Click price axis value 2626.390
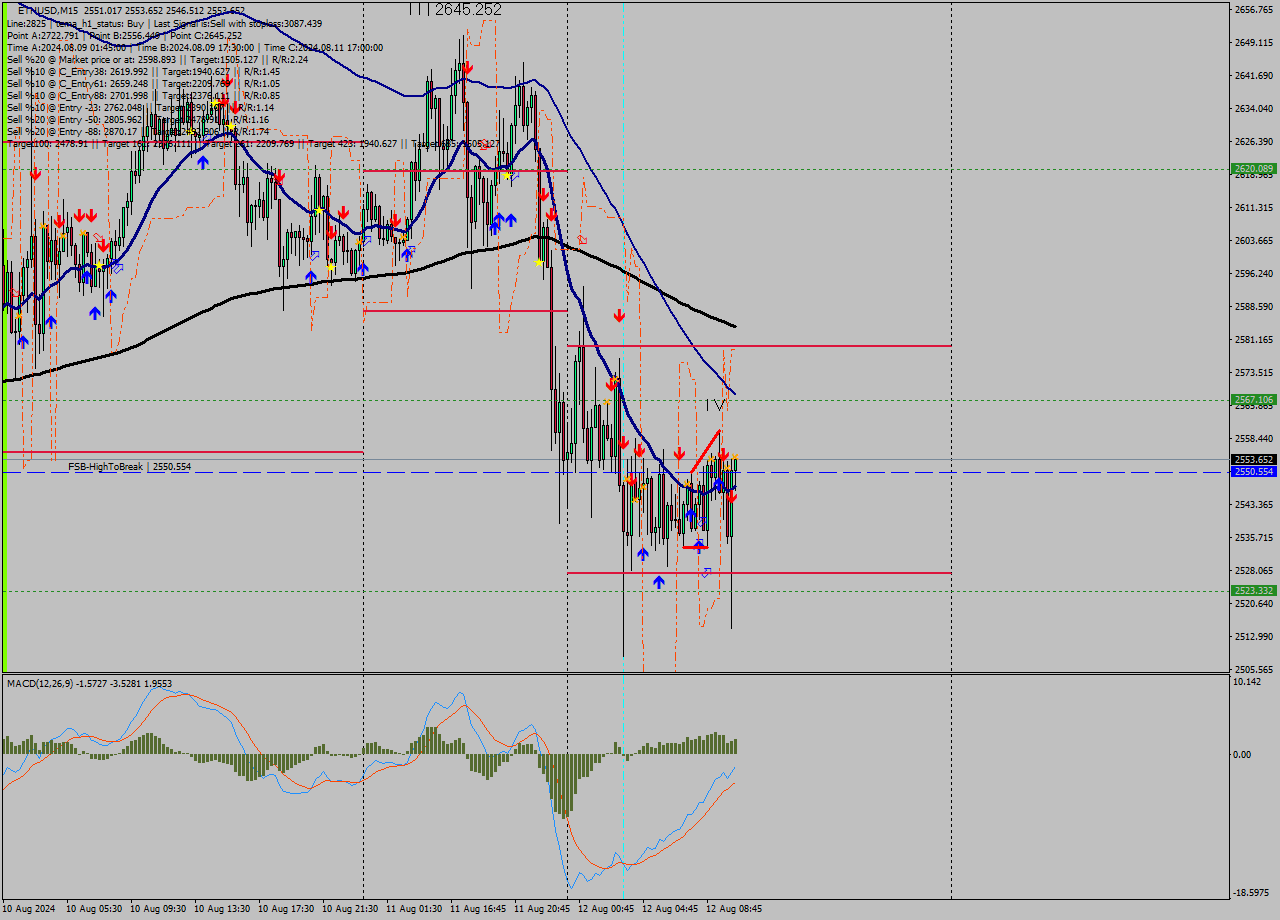The image size is (1280, 920). point(1254,141)
